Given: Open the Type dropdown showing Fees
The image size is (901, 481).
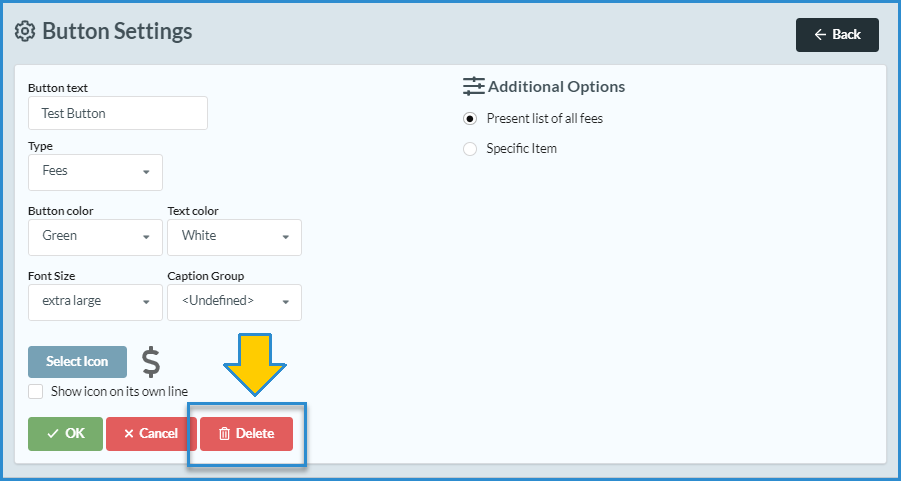Looking at the screenshot, I should point(95,172).
